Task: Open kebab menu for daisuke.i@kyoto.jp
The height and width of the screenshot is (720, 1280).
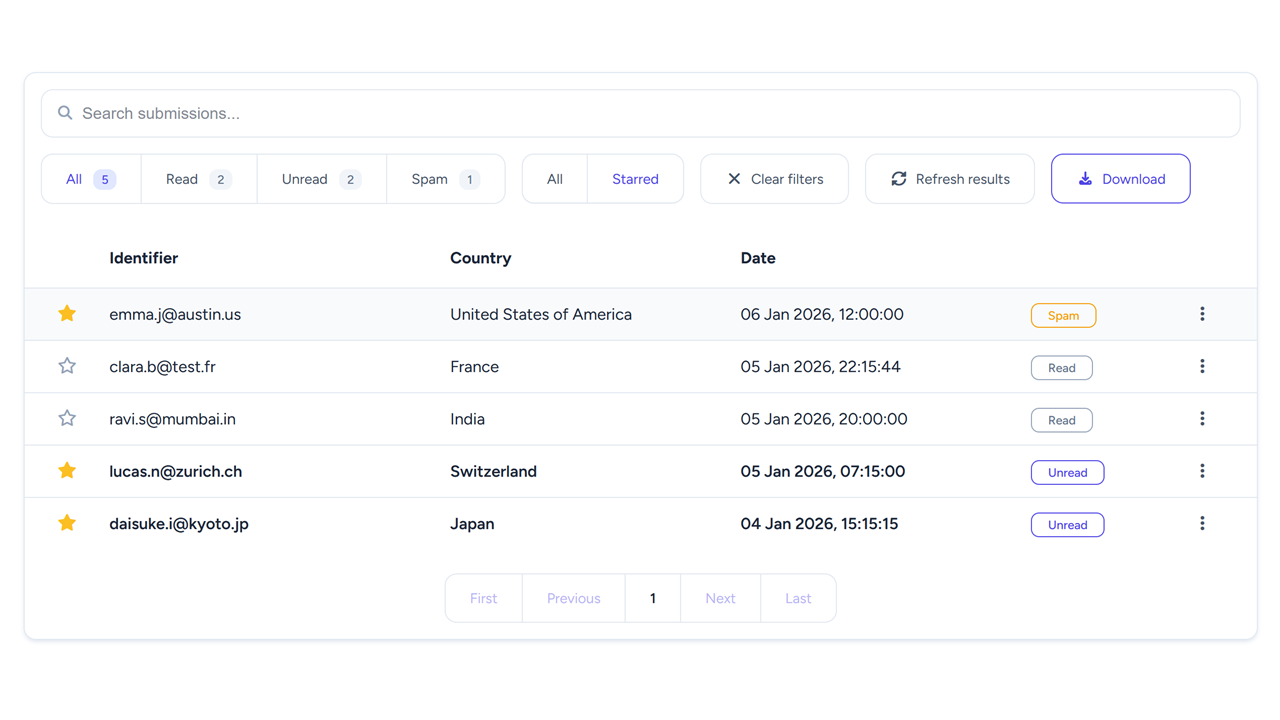Action: (1202, 524)
